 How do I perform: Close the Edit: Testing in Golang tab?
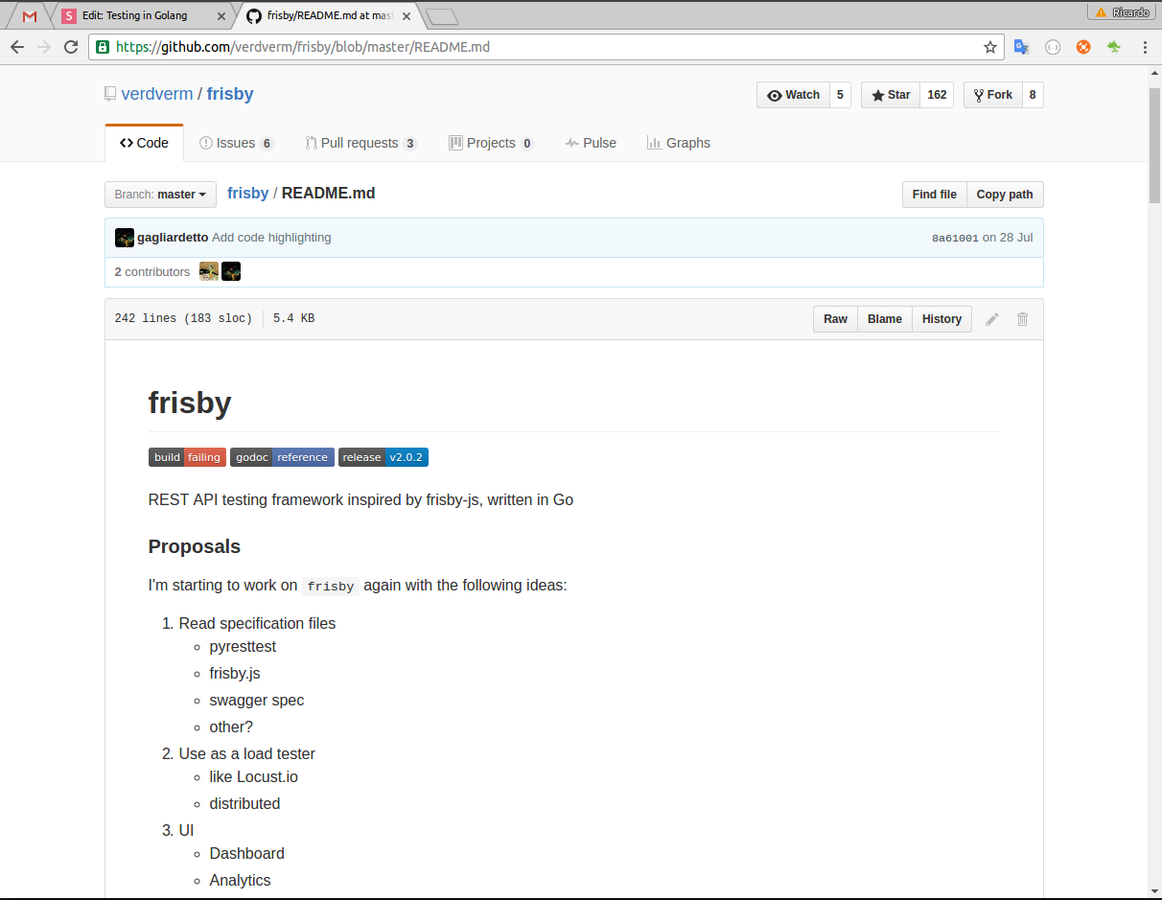[221, 16]
